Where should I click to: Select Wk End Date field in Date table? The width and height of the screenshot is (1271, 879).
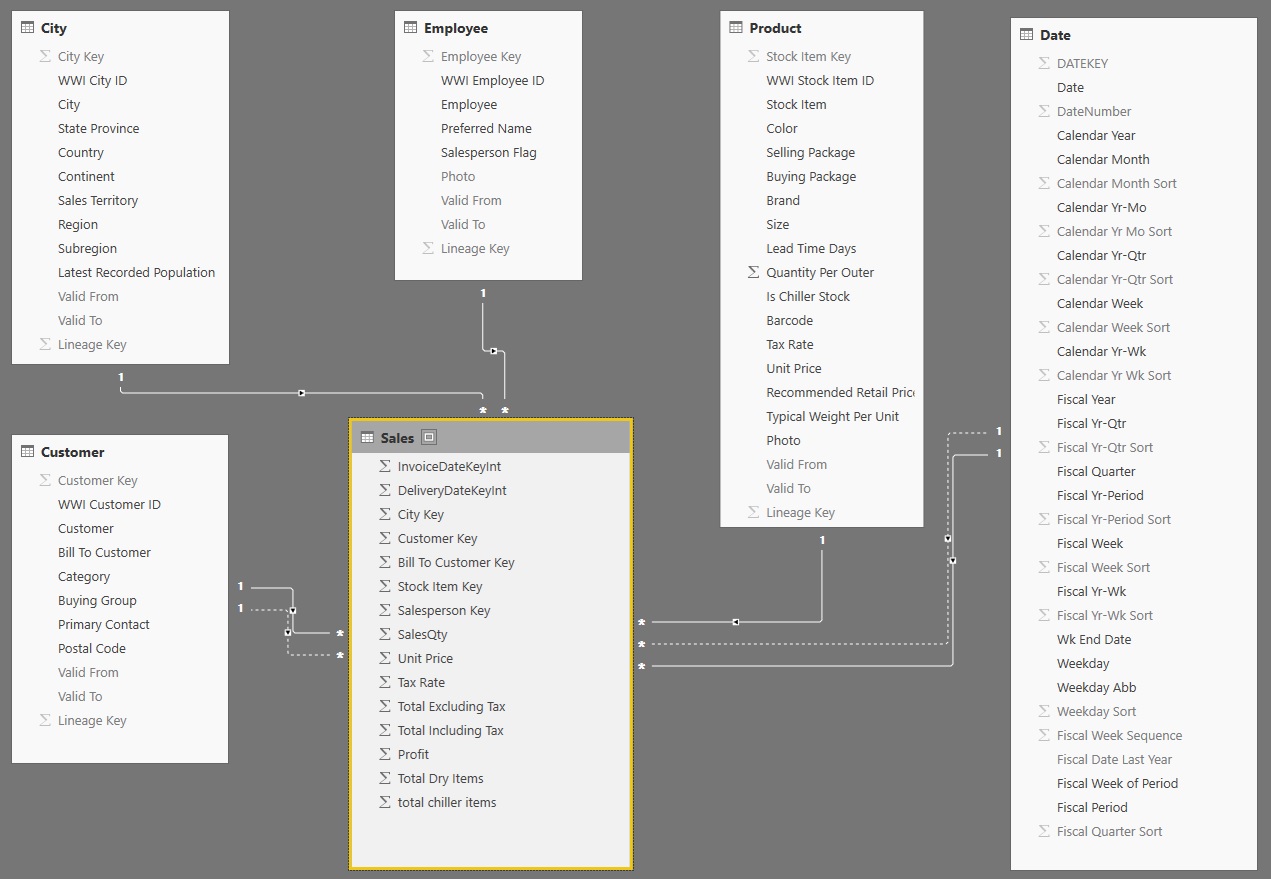click(x=1094, y=639)
